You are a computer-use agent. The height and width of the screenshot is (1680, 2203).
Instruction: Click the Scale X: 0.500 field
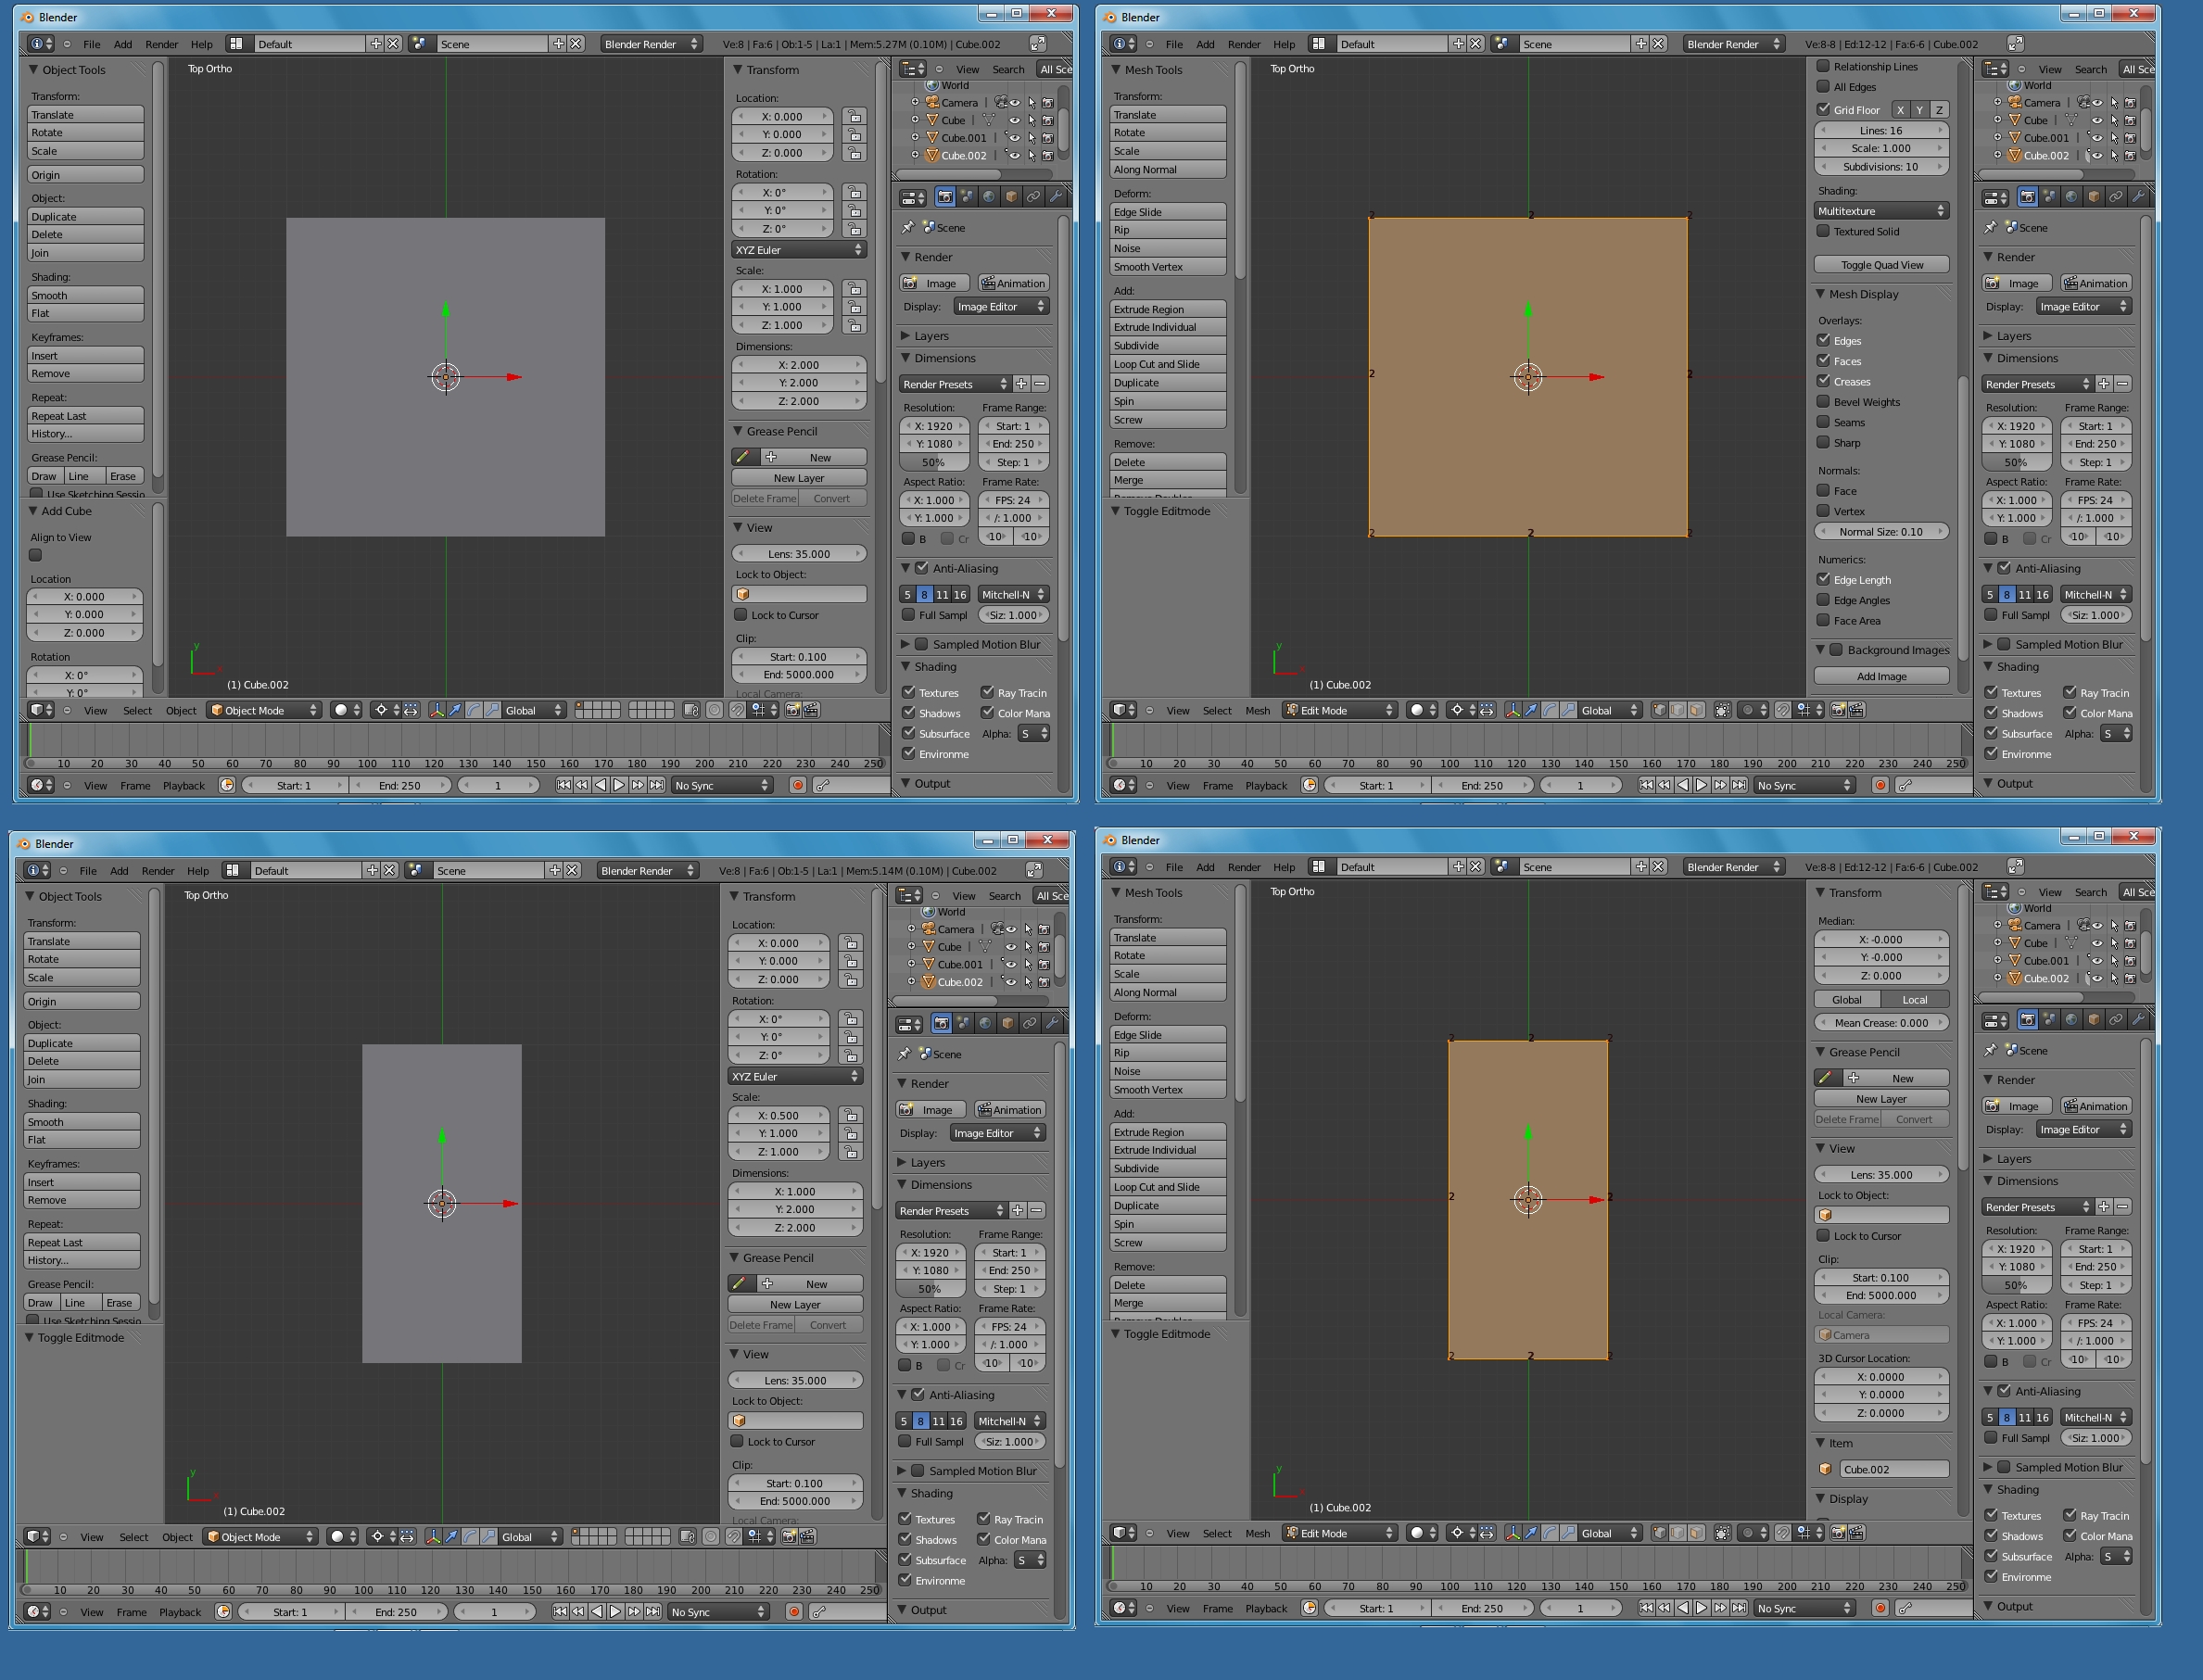(779, 1115)
